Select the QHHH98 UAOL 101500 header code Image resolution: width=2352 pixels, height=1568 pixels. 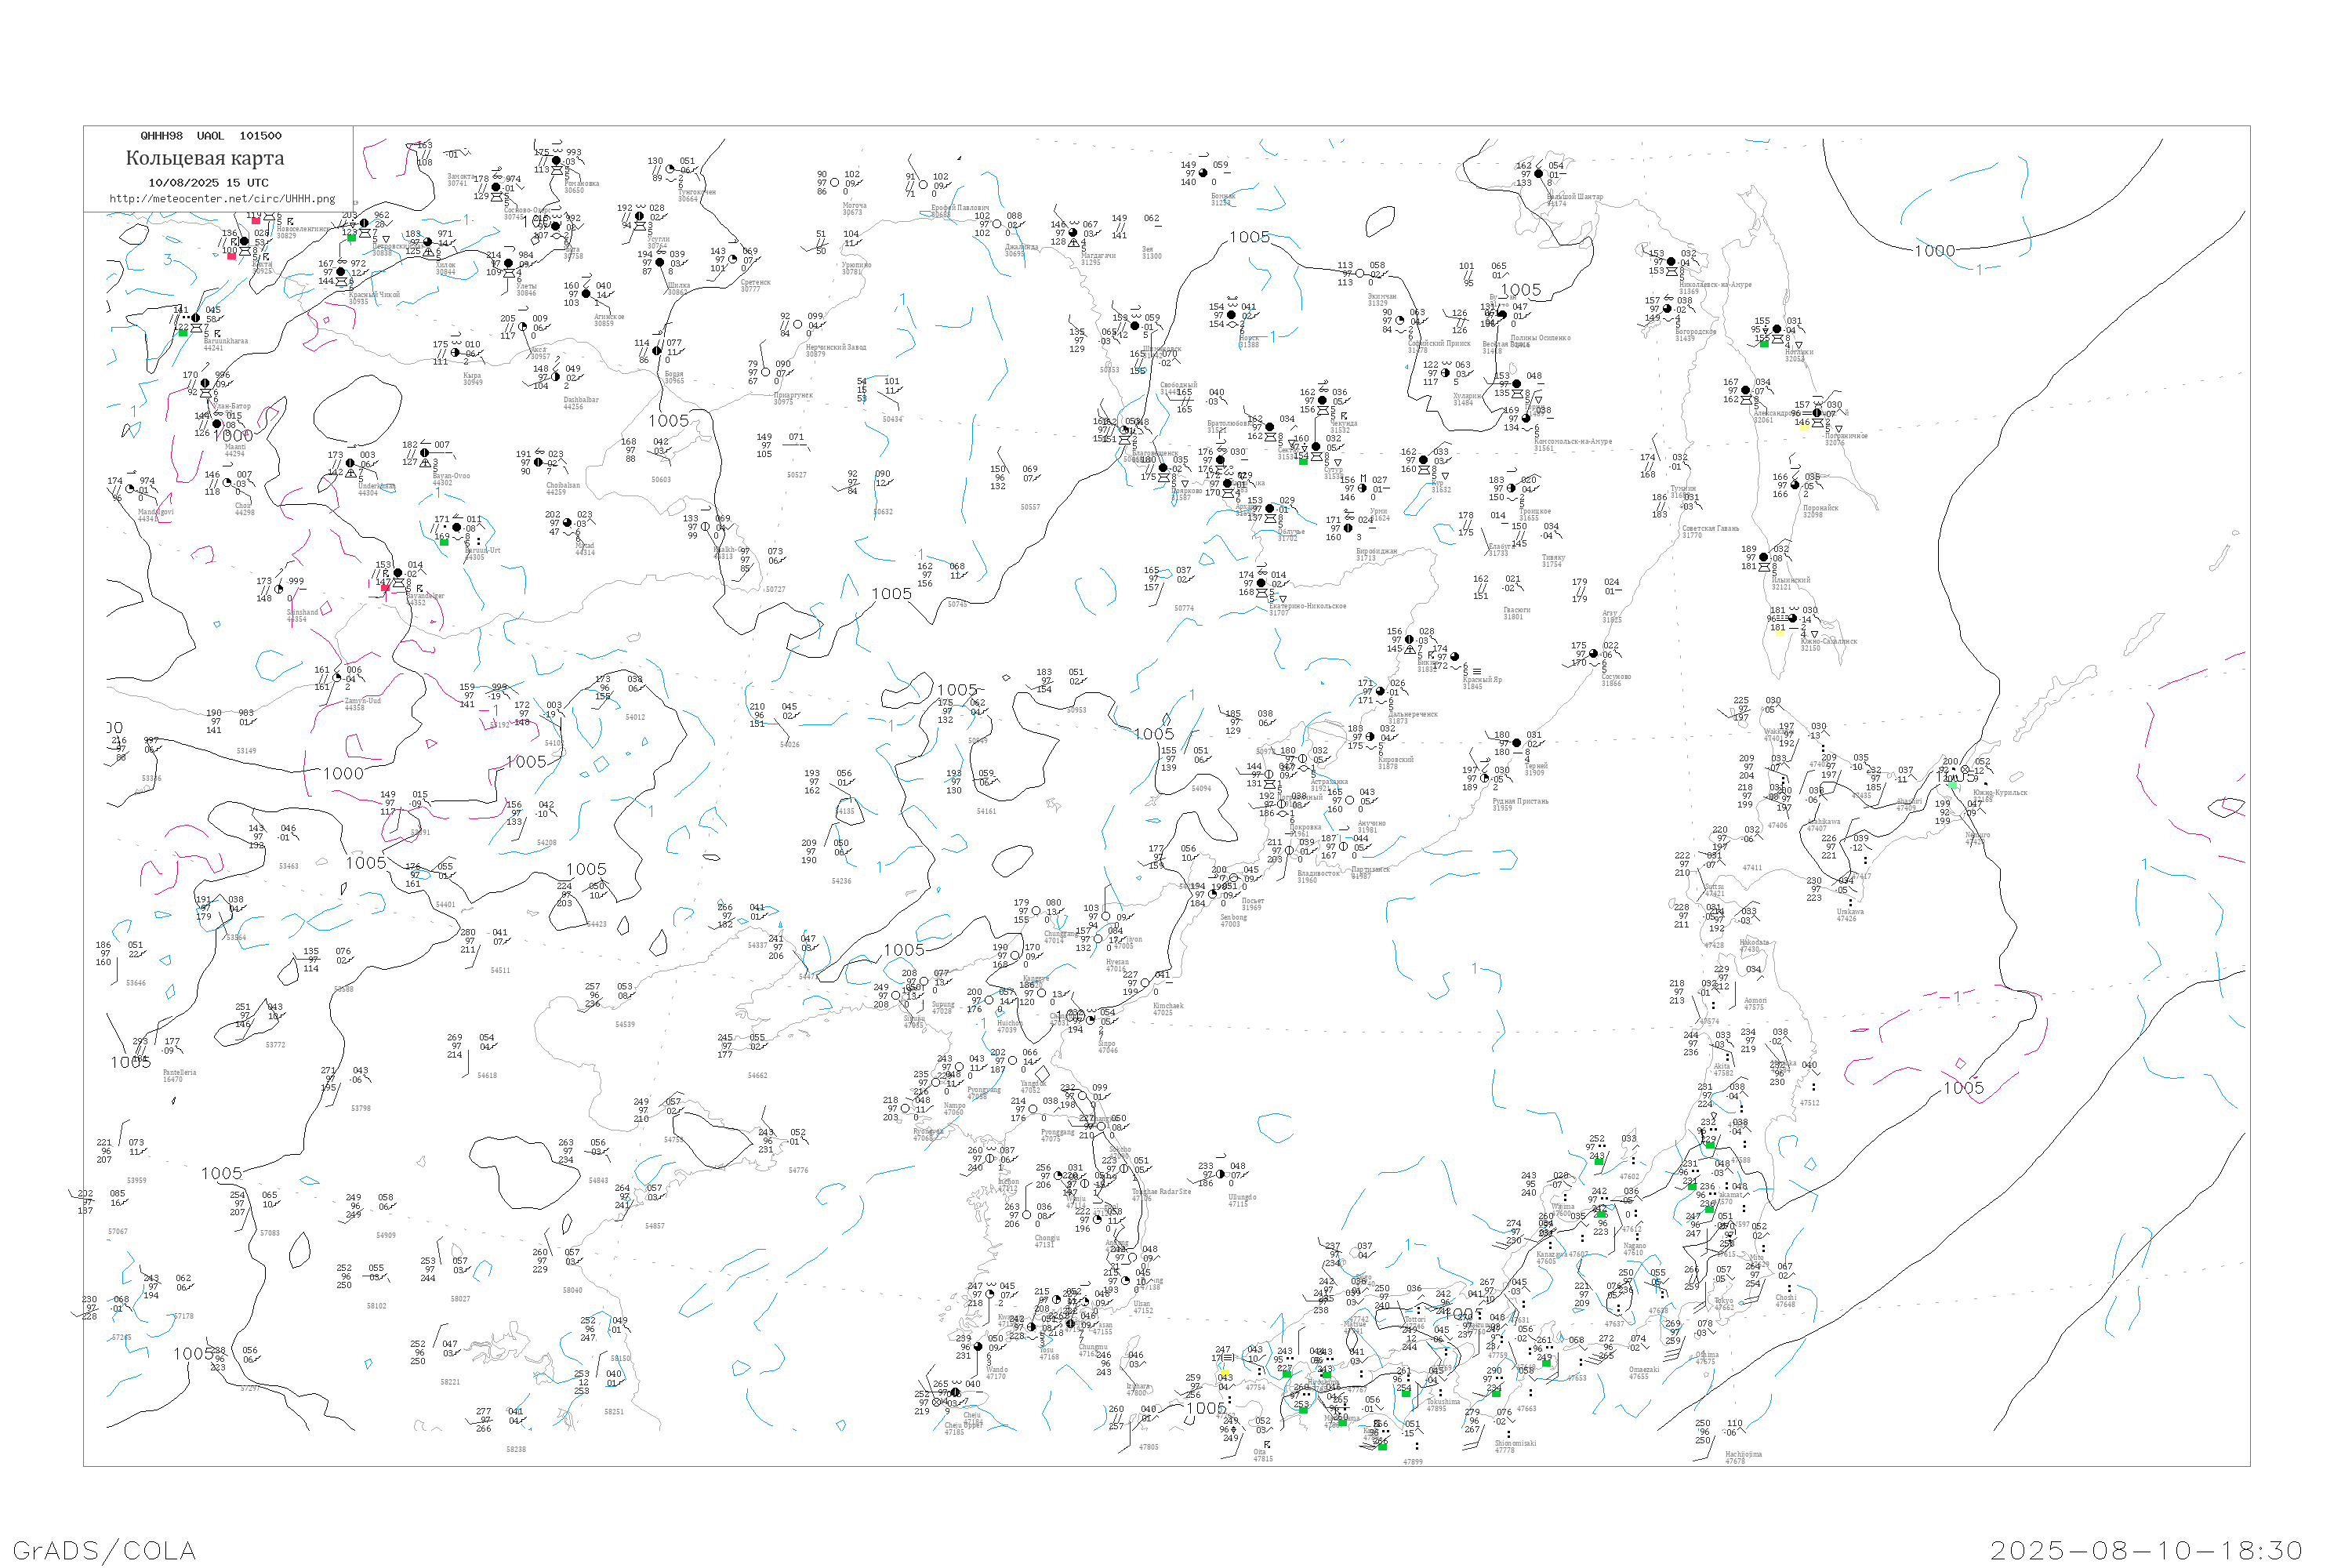coord(211,136)
